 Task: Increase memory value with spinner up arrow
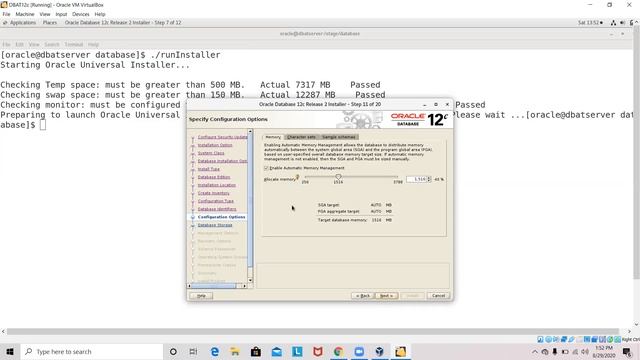(x=429, y=178)
